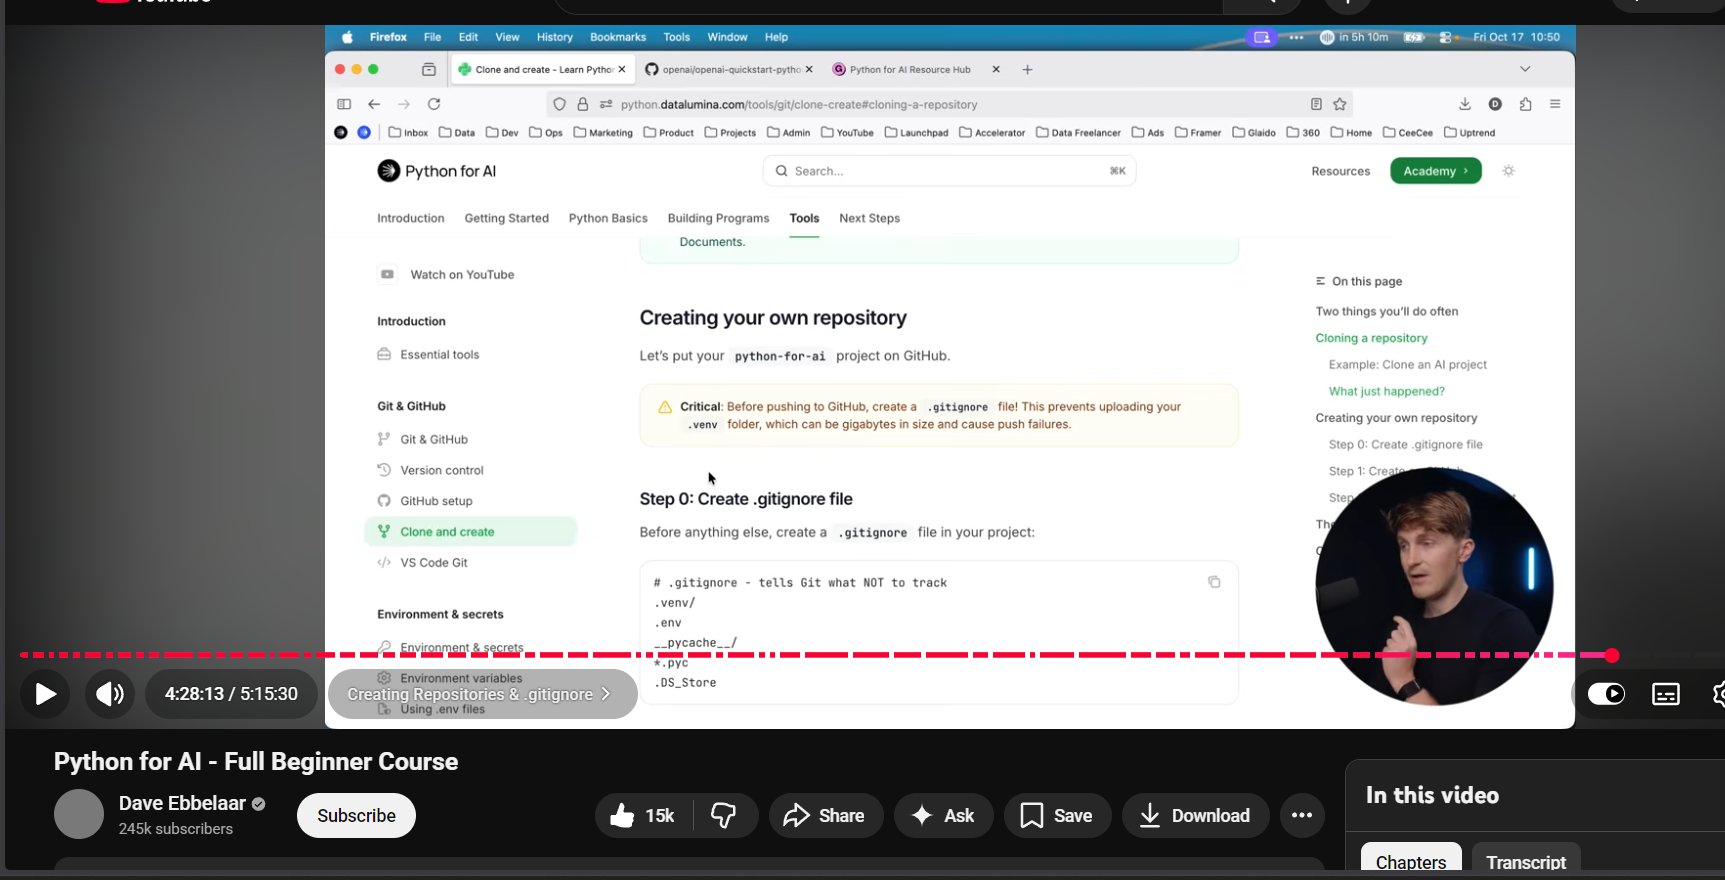The width and height of the screenshot is (1725, 880).
Task: Open the Ask AI button
Action: [x=943, y=816]
